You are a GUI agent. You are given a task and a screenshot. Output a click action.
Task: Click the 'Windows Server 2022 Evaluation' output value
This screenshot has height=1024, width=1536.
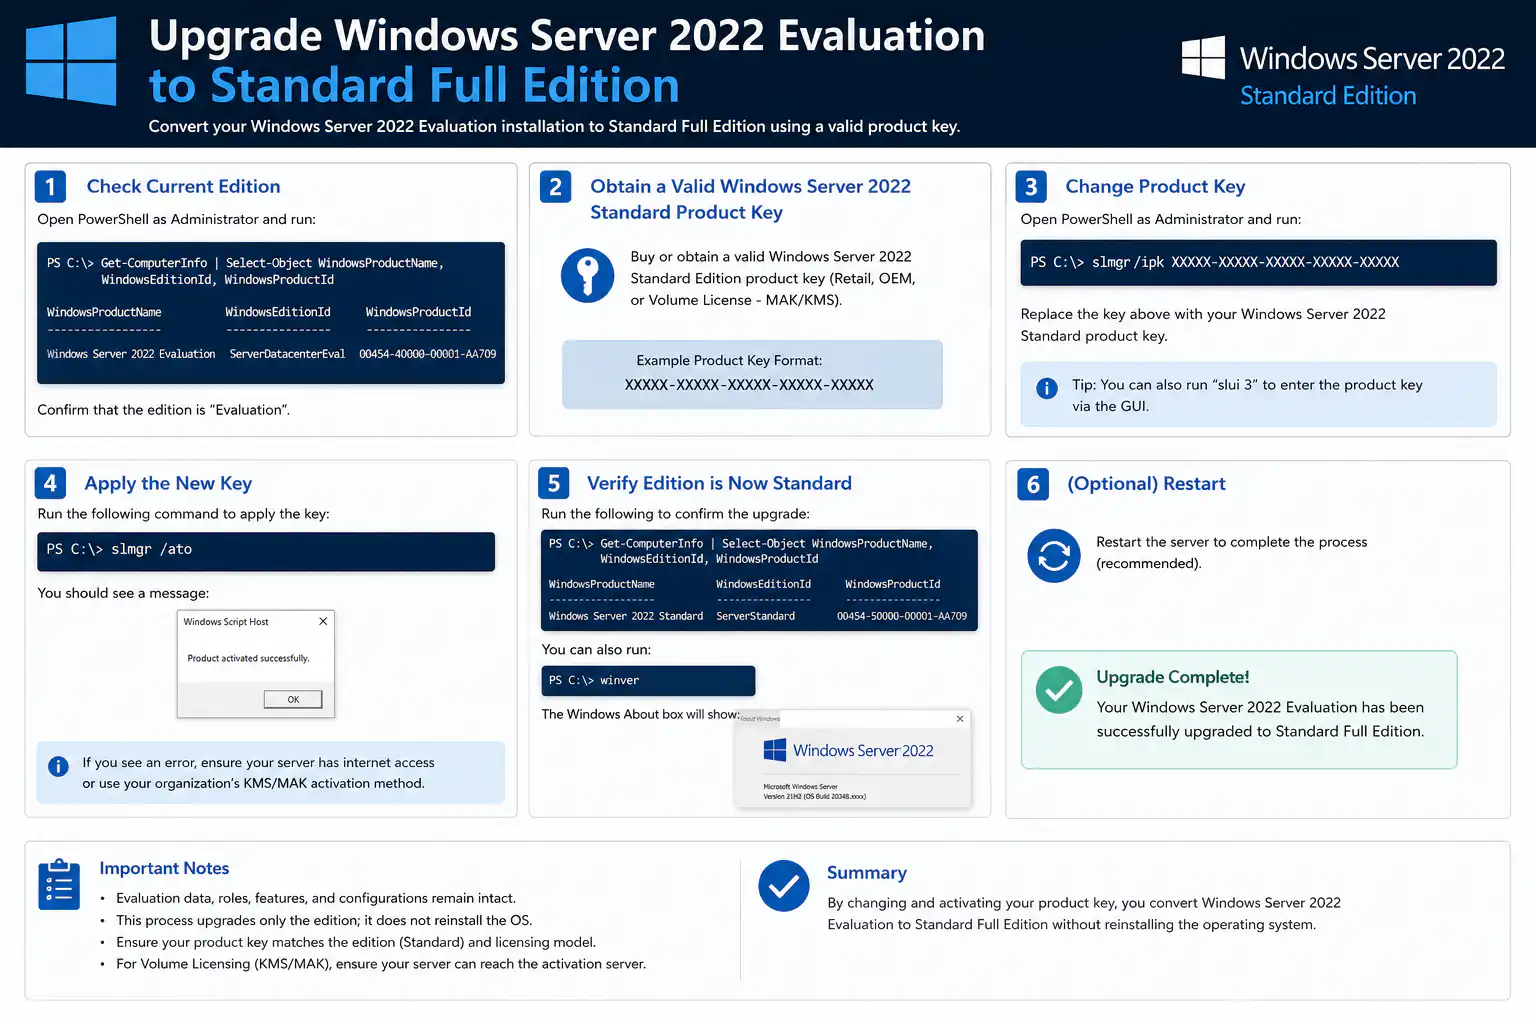(131, 354)
